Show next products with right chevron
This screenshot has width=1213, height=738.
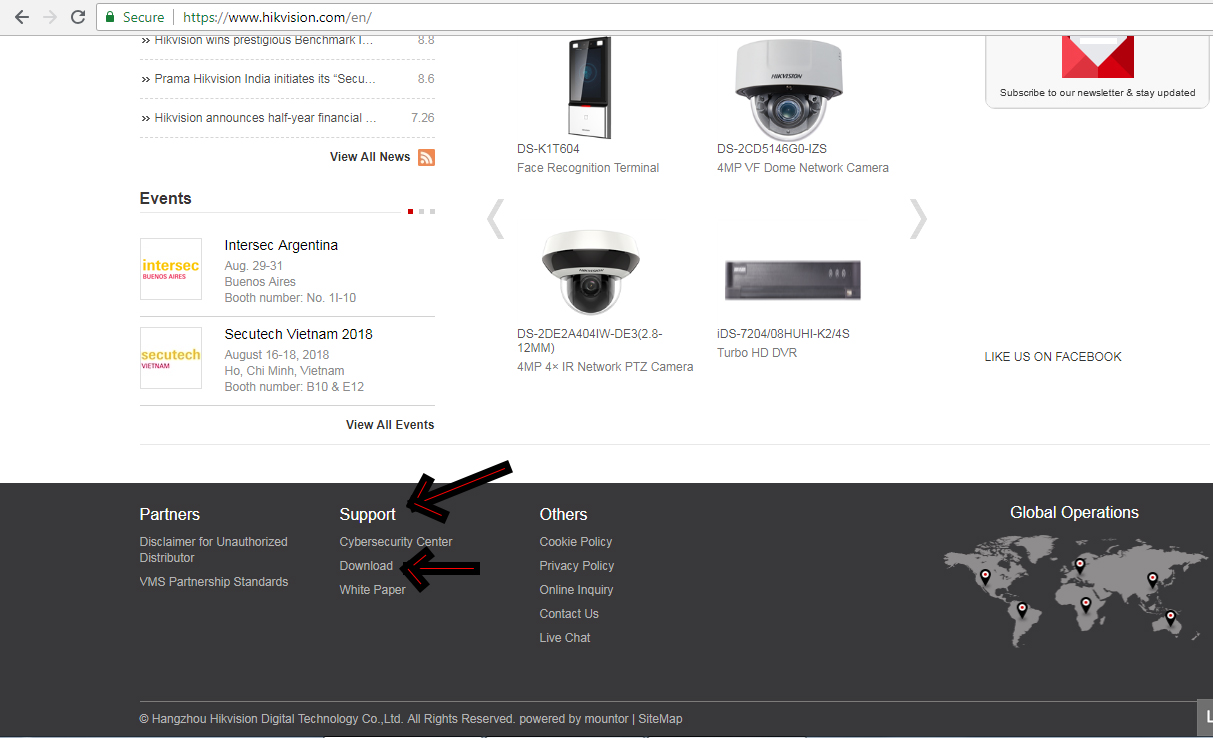tap(918, 220)
